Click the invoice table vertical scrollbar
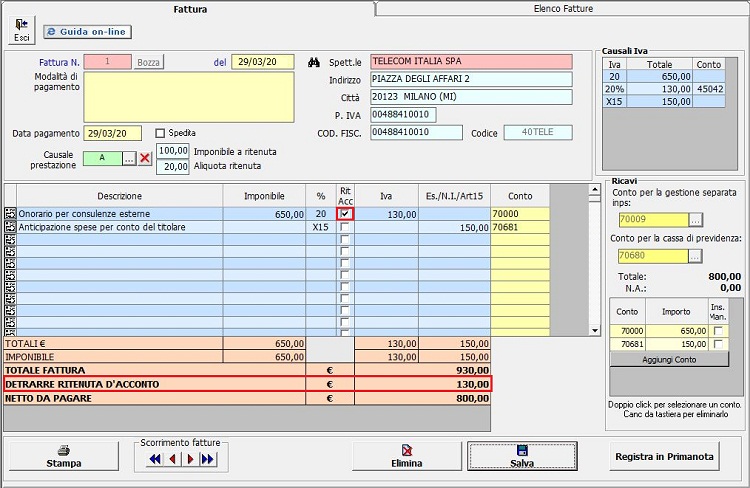The image size is (750, 488). [563, 260]
